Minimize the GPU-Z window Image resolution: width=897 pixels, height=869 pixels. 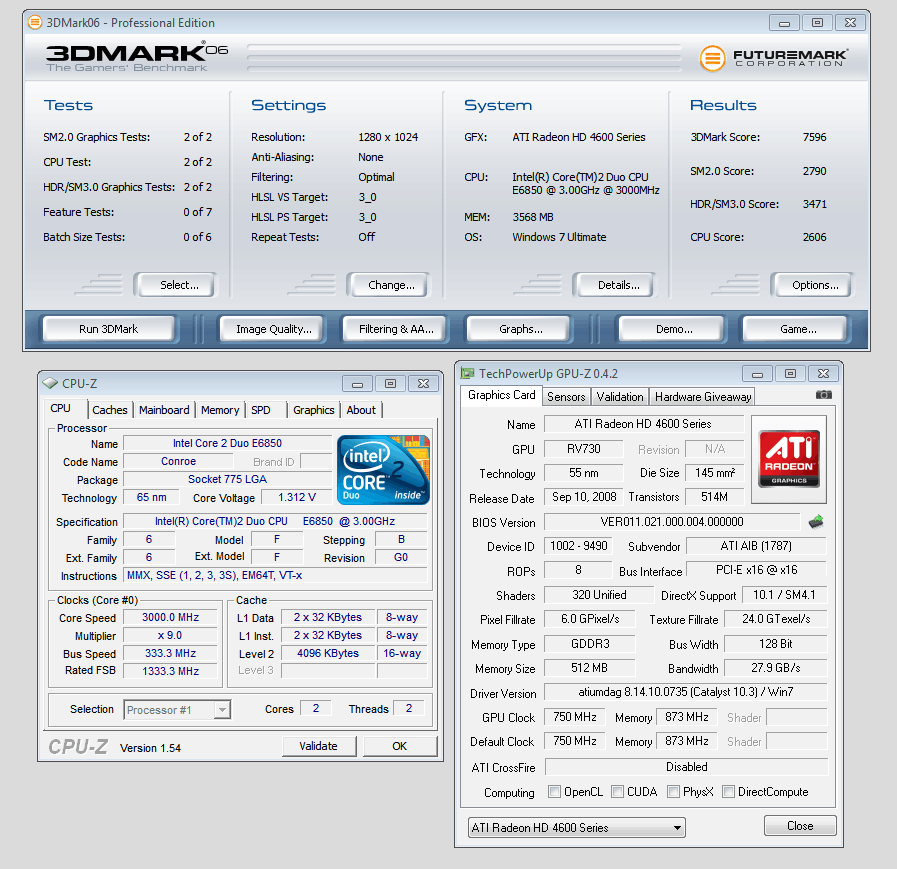pos(757,374)
